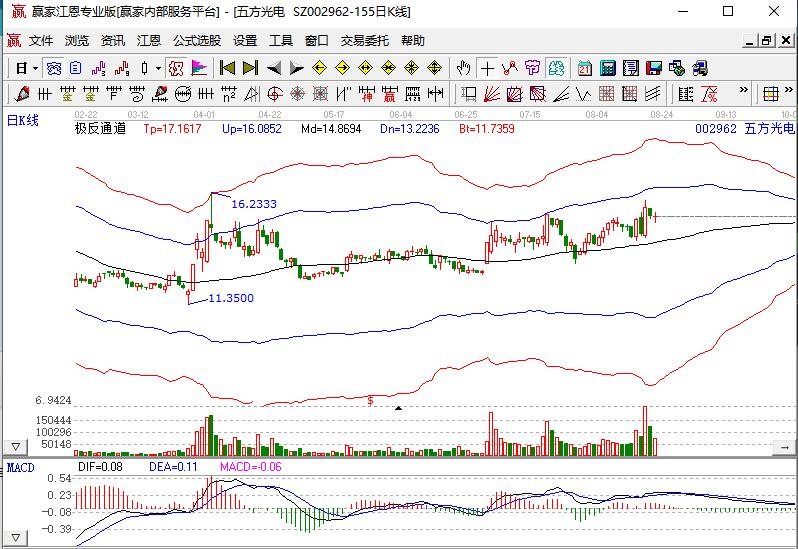This screenshot has height=549, width=798.
Task: Jump to first bar with skip-back icon
Action: [227, 68]
